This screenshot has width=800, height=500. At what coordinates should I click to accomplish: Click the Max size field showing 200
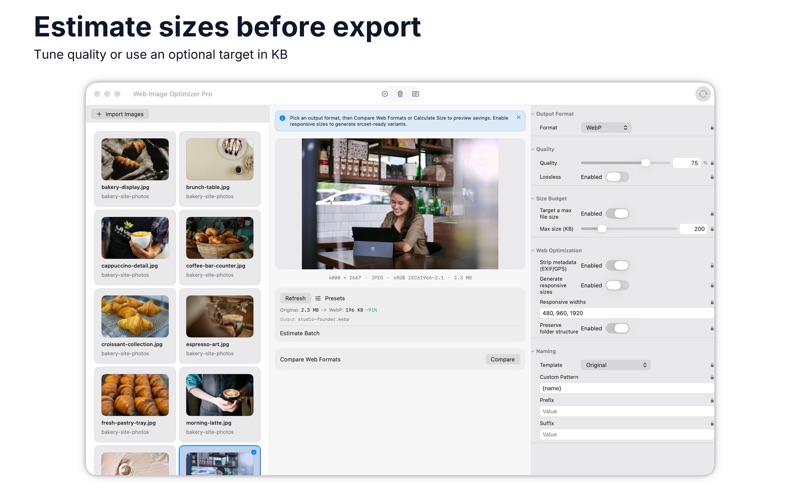[x=693, y=229]
